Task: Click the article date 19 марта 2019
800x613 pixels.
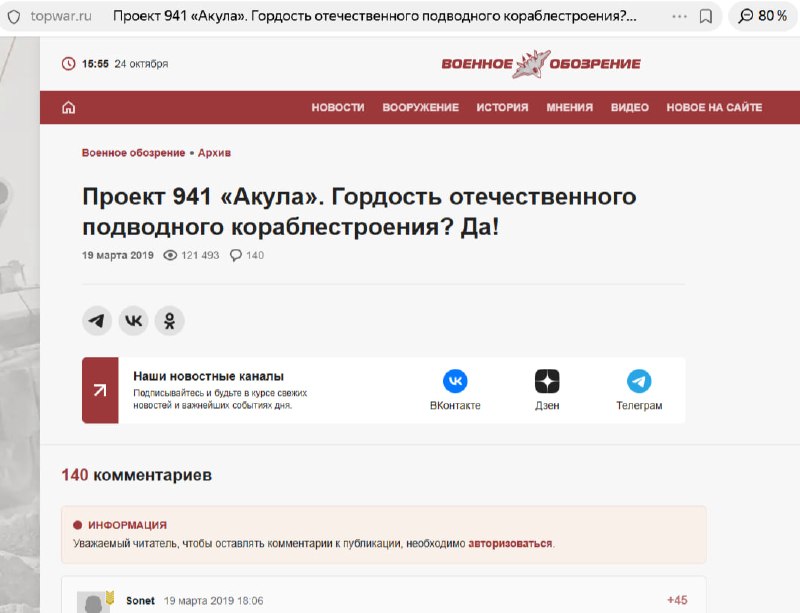Action: pos(118,255)
